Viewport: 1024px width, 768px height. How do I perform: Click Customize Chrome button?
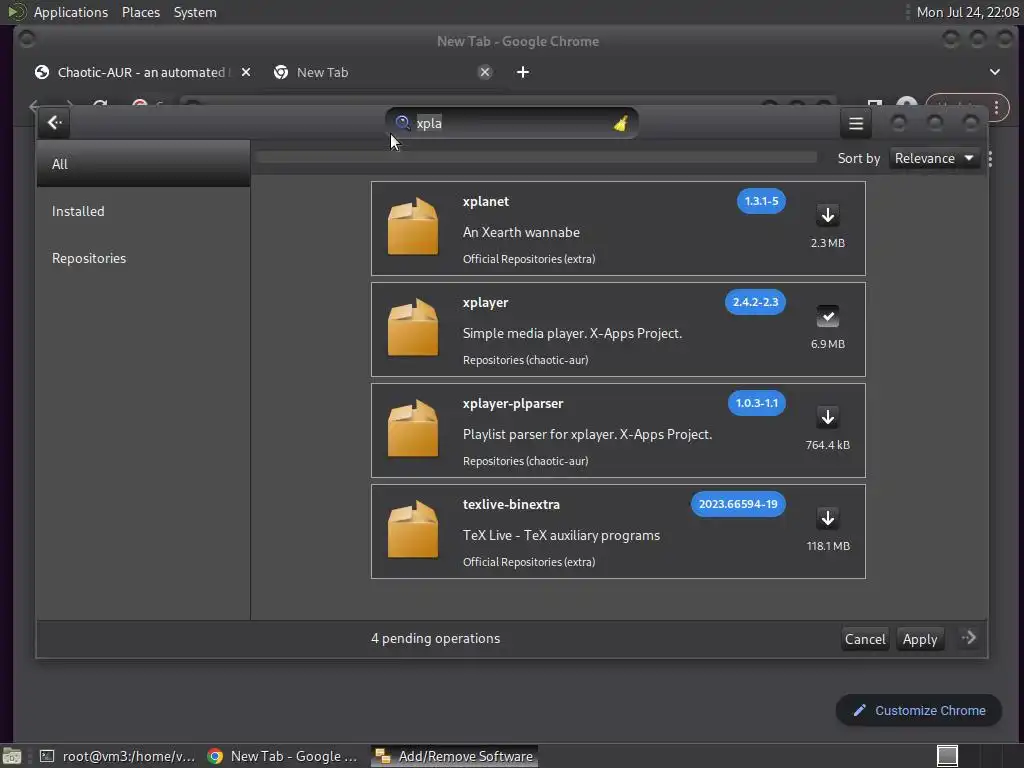[918, 711]
